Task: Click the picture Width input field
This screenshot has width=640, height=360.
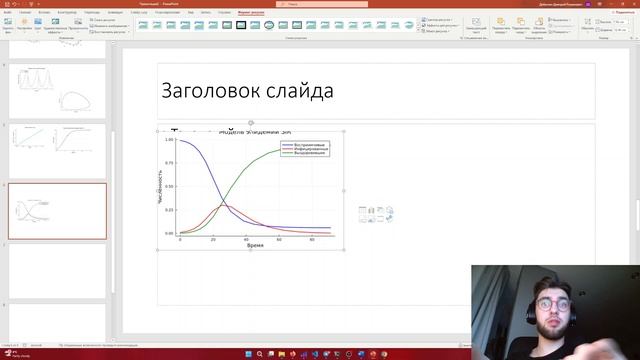Action: pos(620,30)
